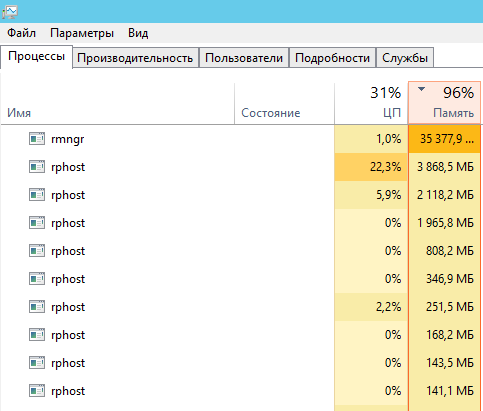Open the Файл menu
Image resolution: width=483 pixels, height=411 pixels.
21,33
